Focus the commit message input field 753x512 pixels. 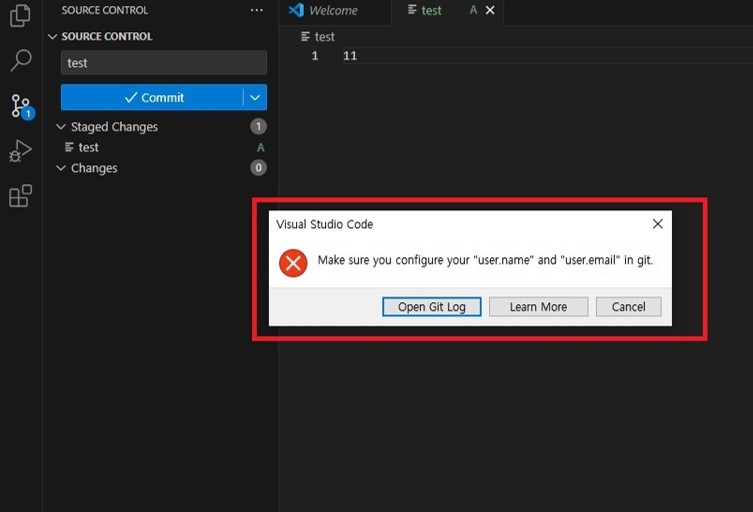164,63
